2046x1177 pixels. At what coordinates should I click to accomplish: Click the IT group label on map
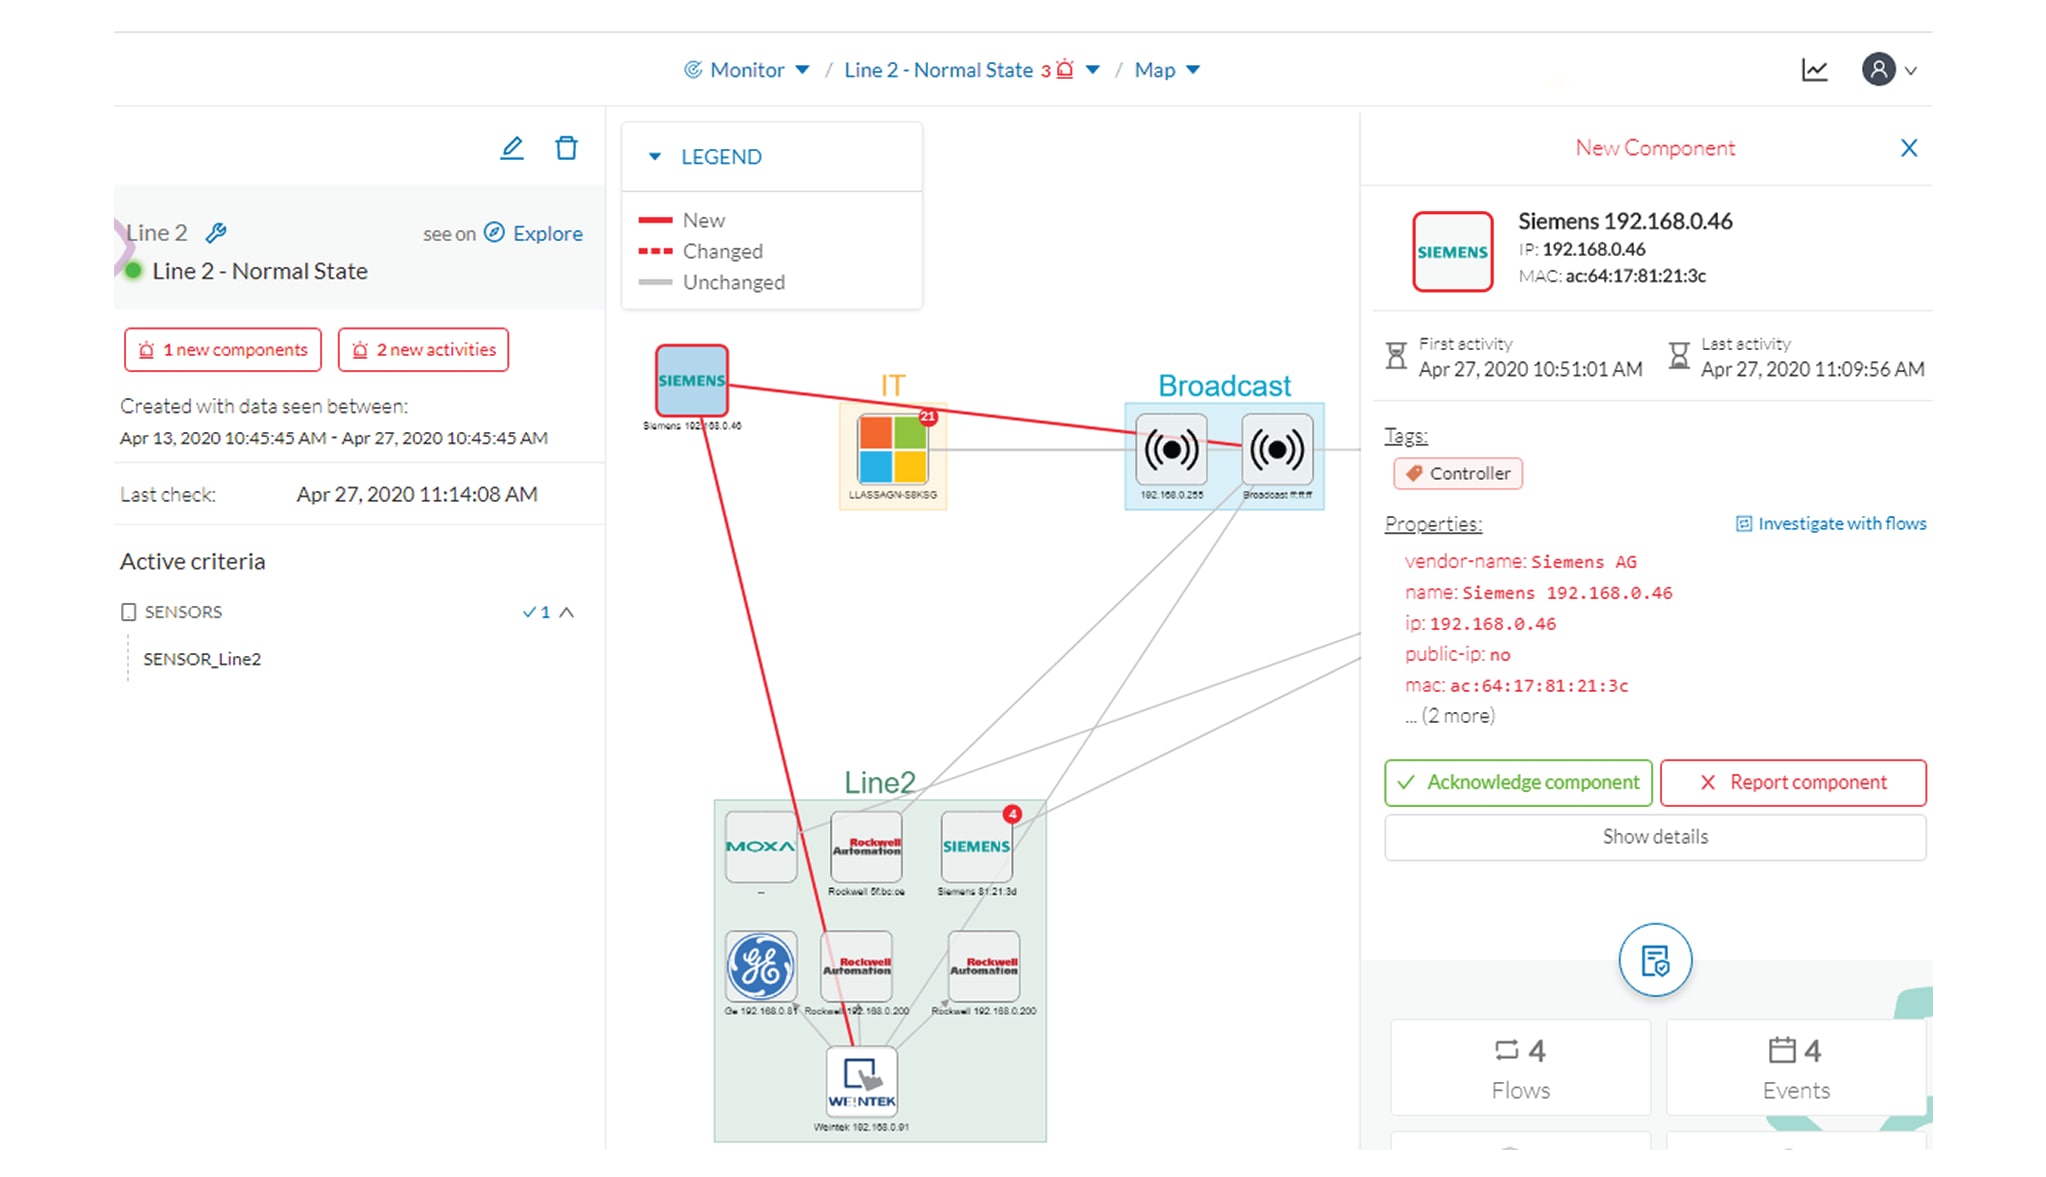(x=892, y=386)
